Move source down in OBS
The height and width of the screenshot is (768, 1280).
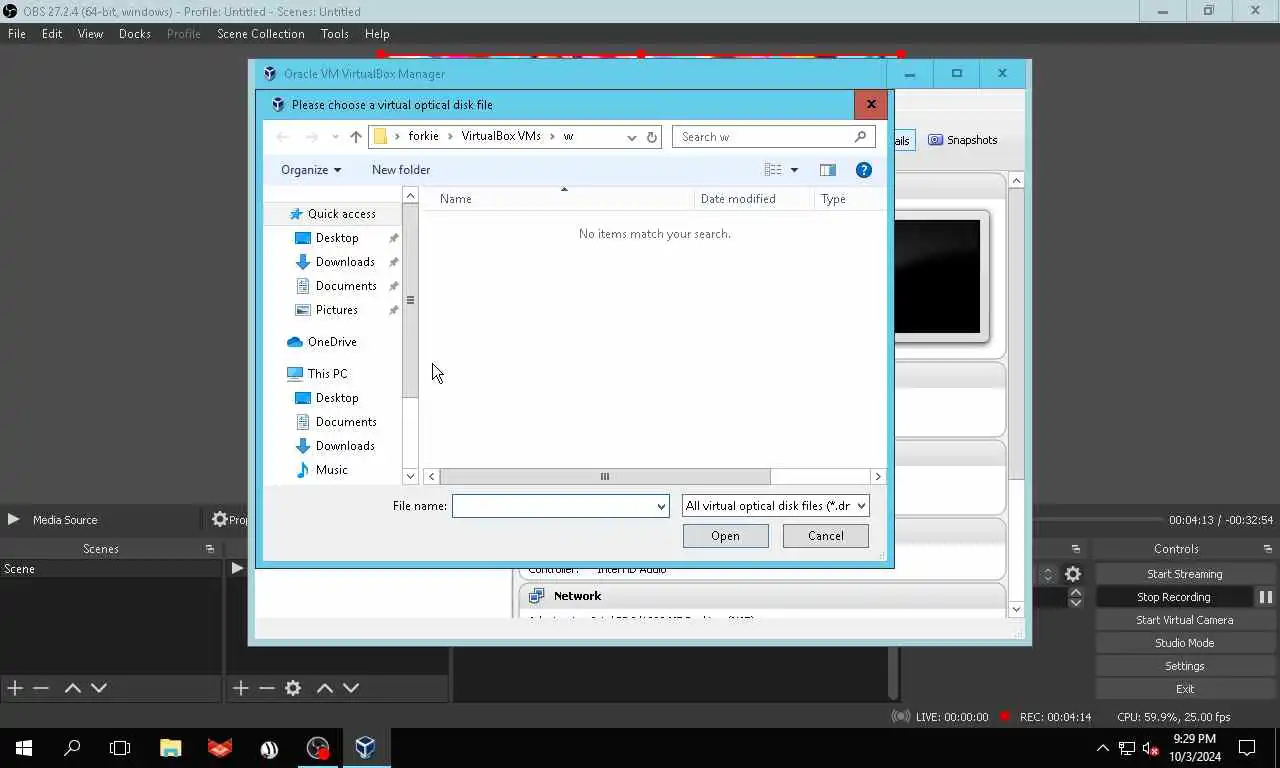[351, 688]
